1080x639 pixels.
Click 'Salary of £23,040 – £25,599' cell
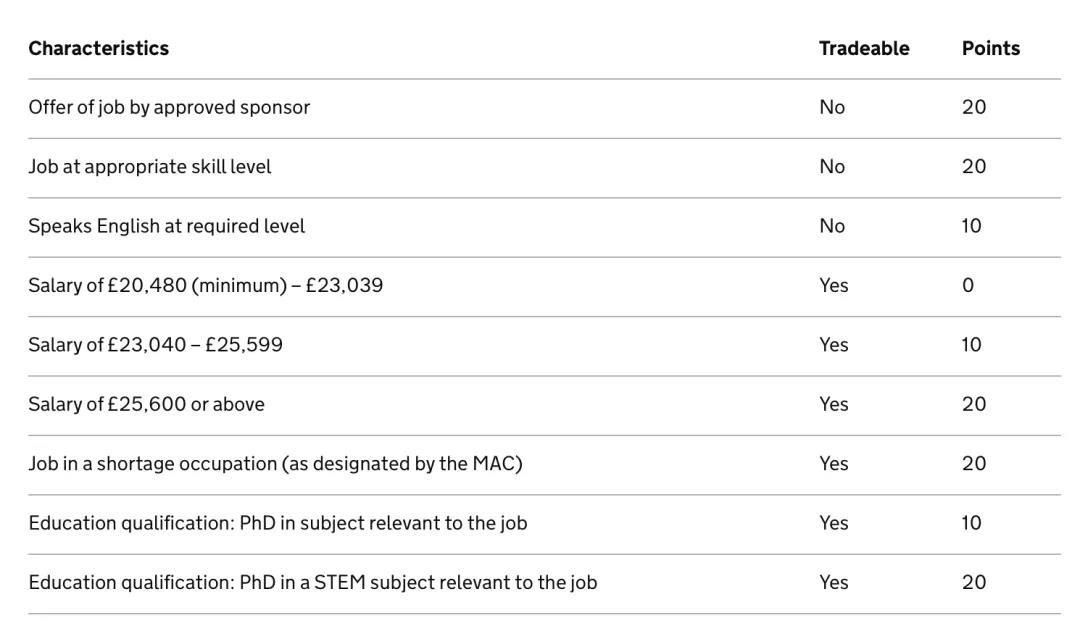click(x=155, y=345)
